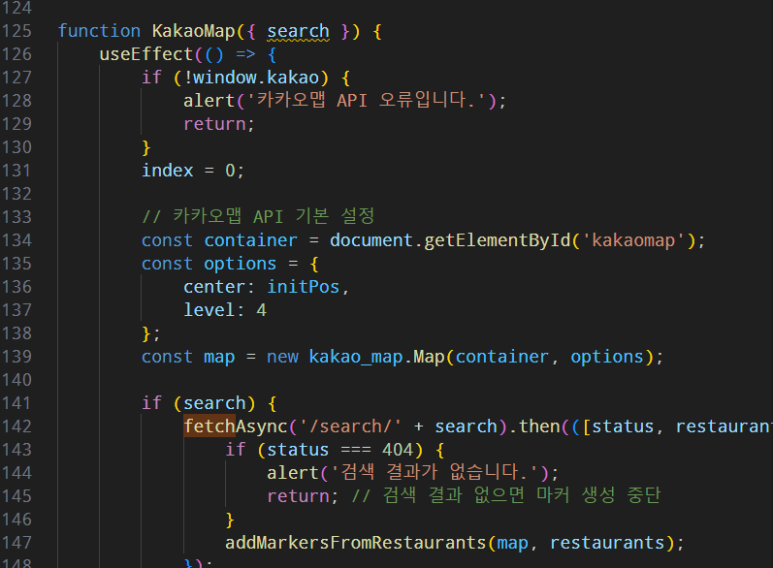Click the level value 4
The height and width of the screenshot is (568, 773).
click(261, 310)
